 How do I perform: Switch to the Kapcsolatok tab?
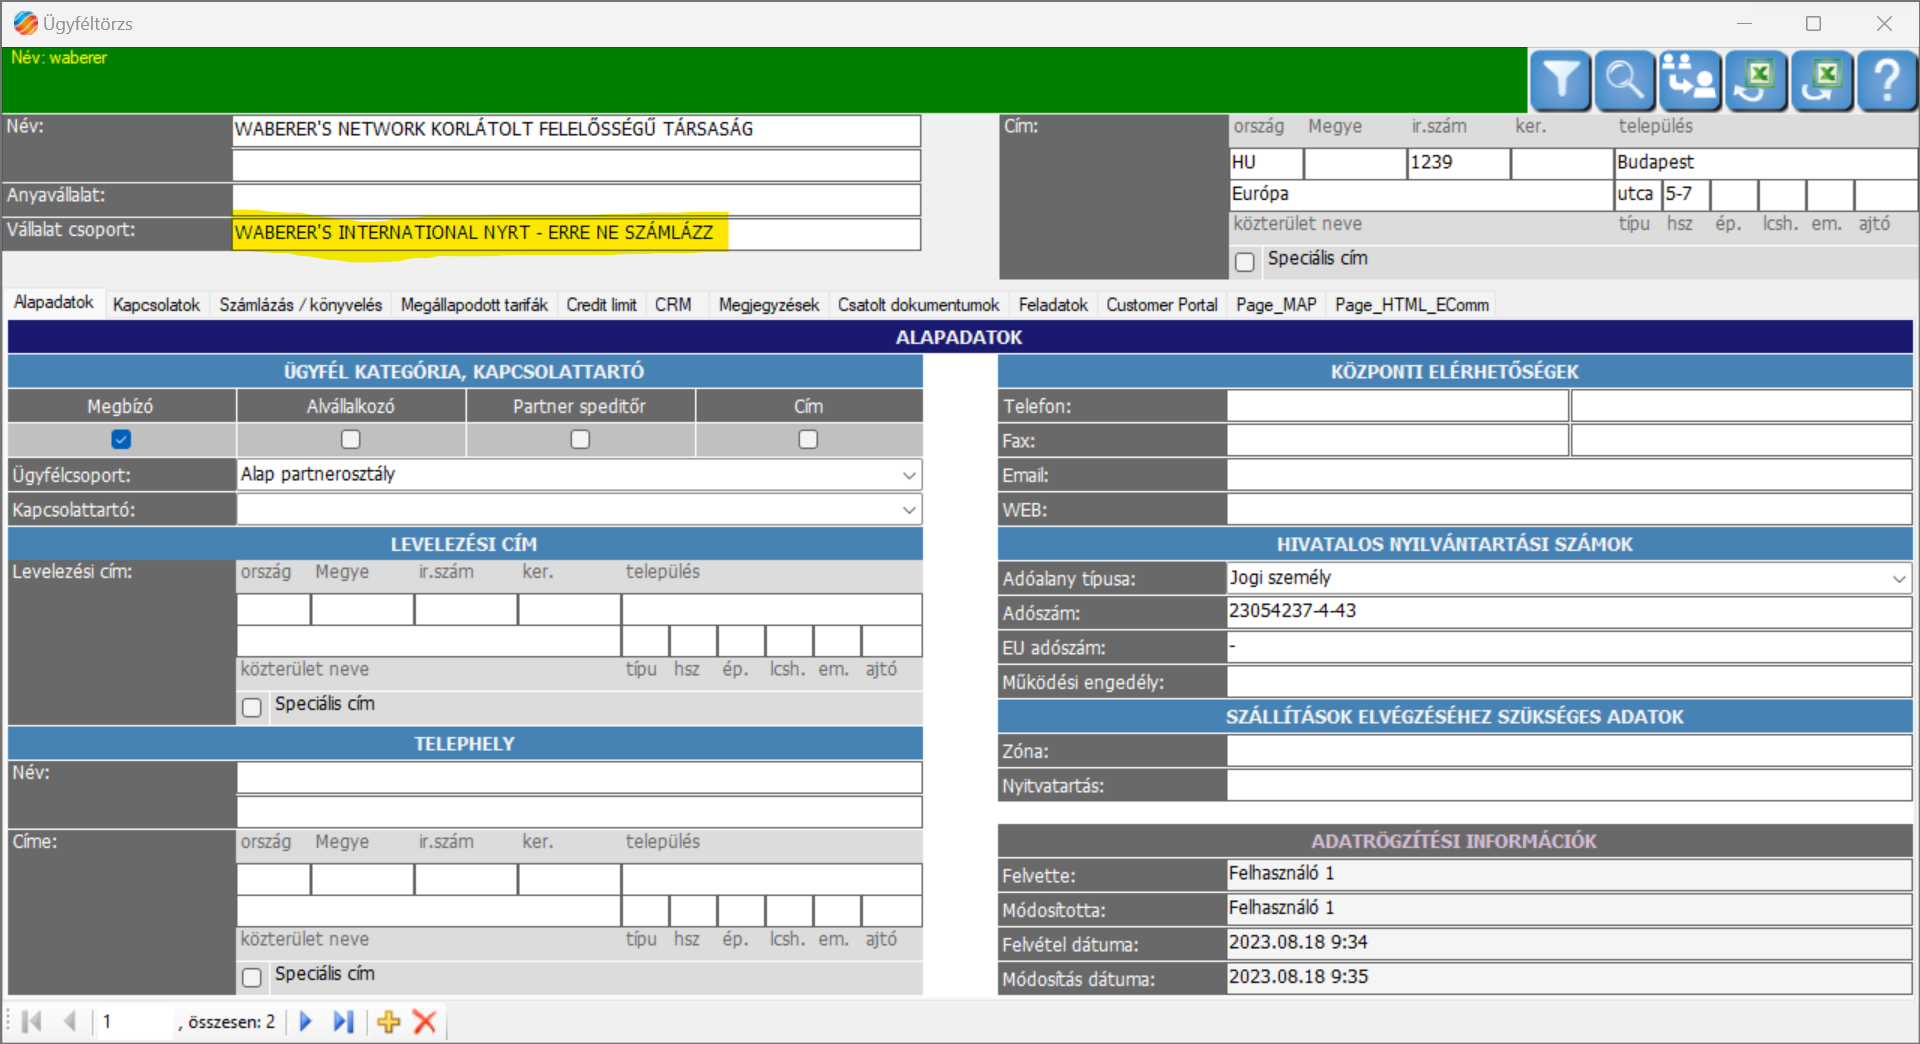(156, 304)
